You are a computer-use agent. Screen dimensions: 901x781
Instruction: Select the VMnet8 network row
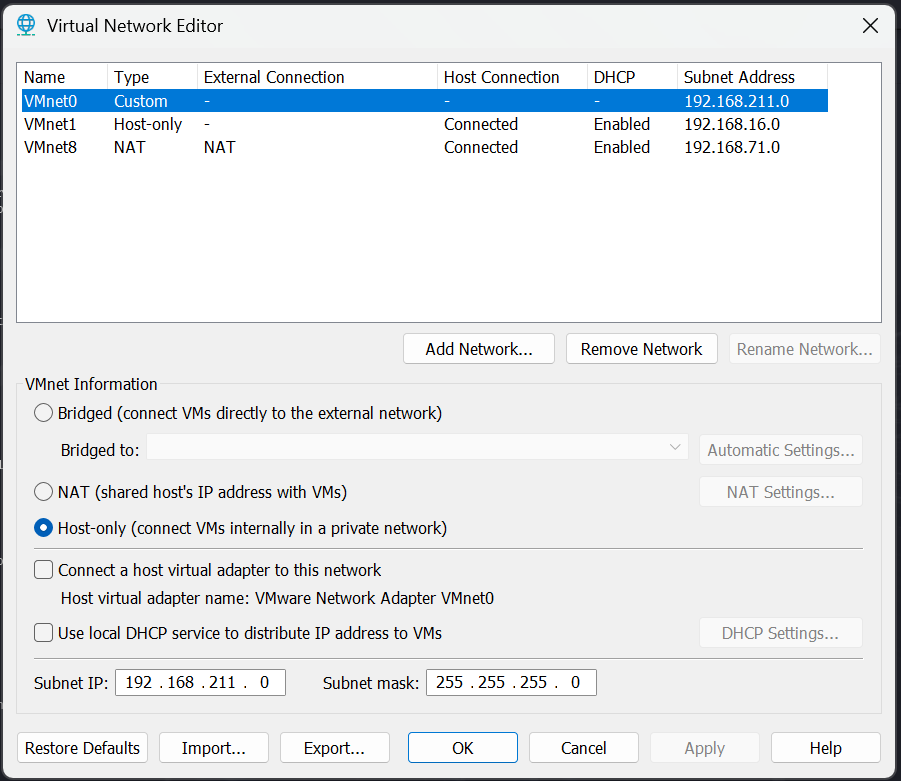tap(425, 147)
